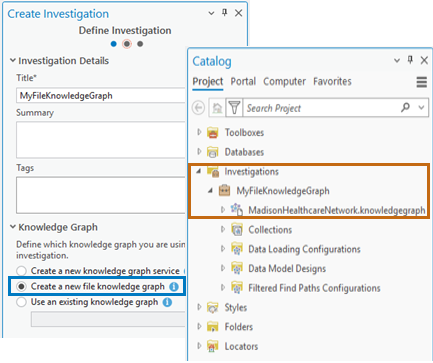Click the Databases folder icon in Catalog
Screen dimensions: 433x363
213,152
